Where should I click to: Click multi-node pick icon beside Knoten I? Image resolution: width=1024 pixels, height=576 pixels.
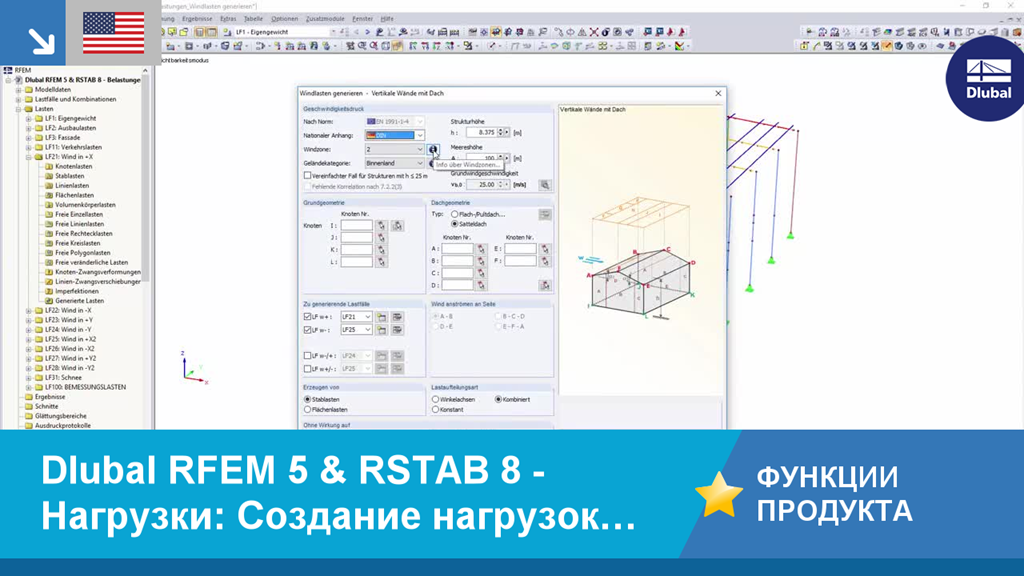(x=397, y=225)
